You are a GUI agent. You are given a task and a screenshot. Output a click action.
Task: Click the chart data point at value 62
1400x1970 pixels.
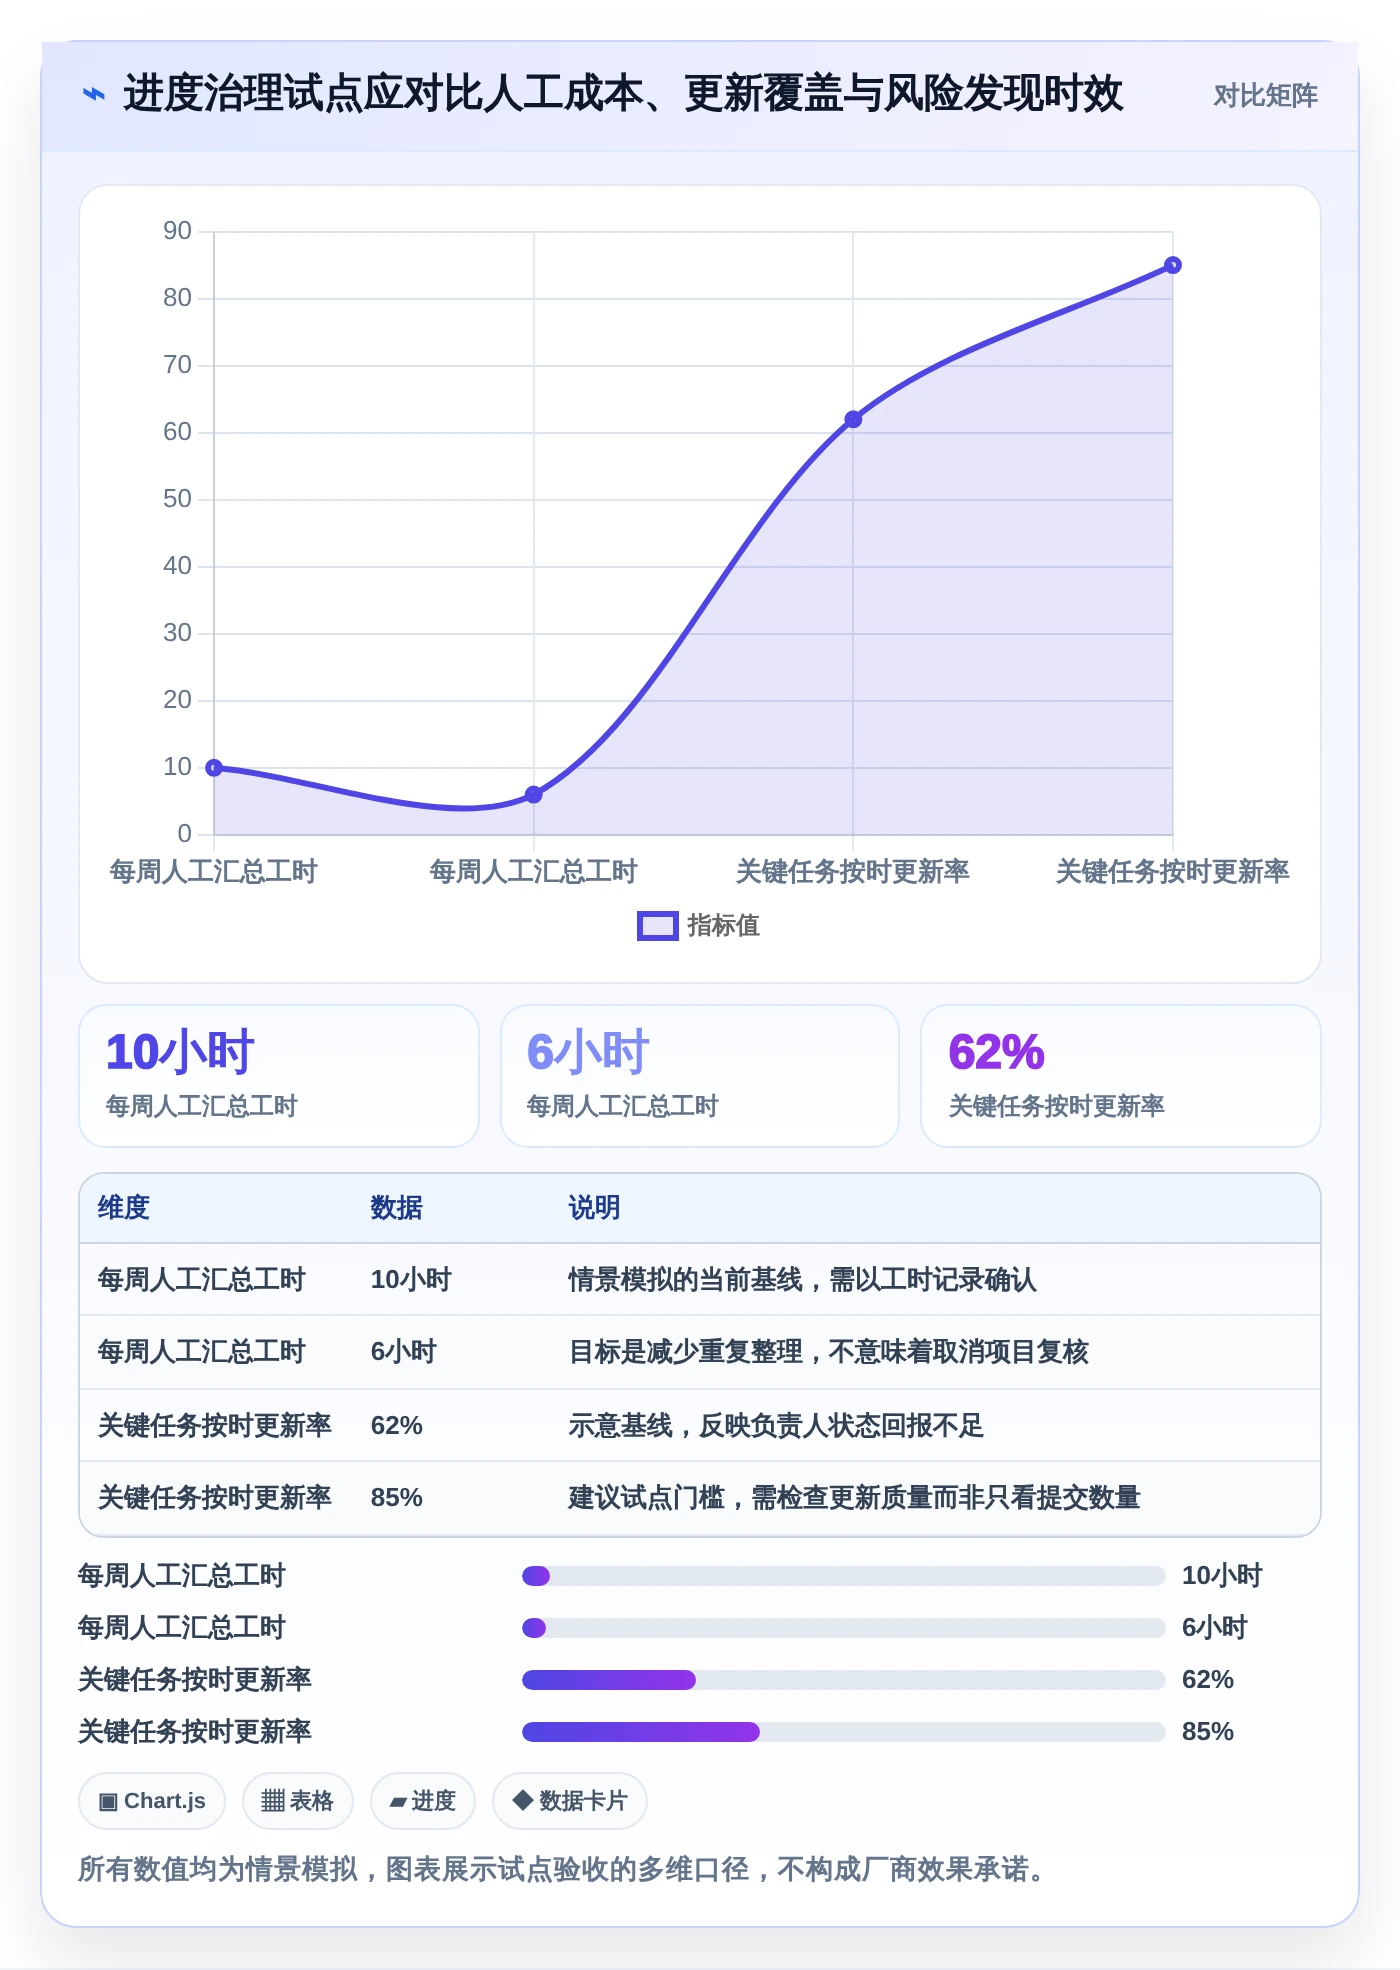pyautogui.click(x=853, y=419)
